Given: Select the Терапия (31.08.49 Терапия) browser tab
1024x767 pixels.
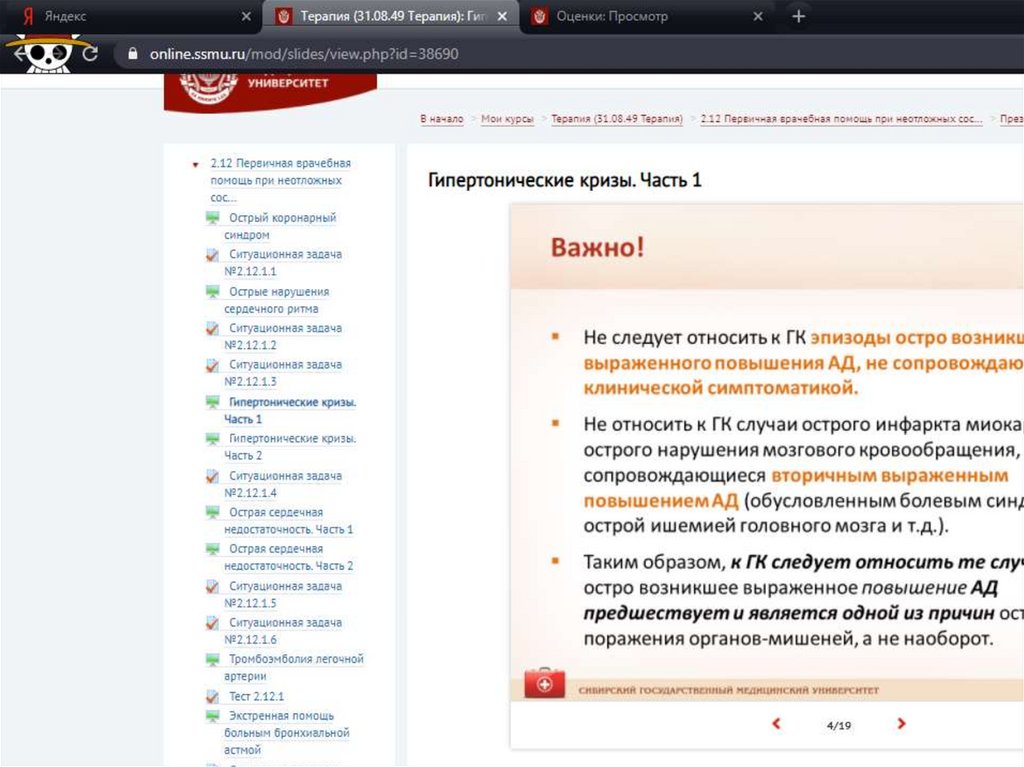Looking at the screenshot, I should tap(390, 16).
